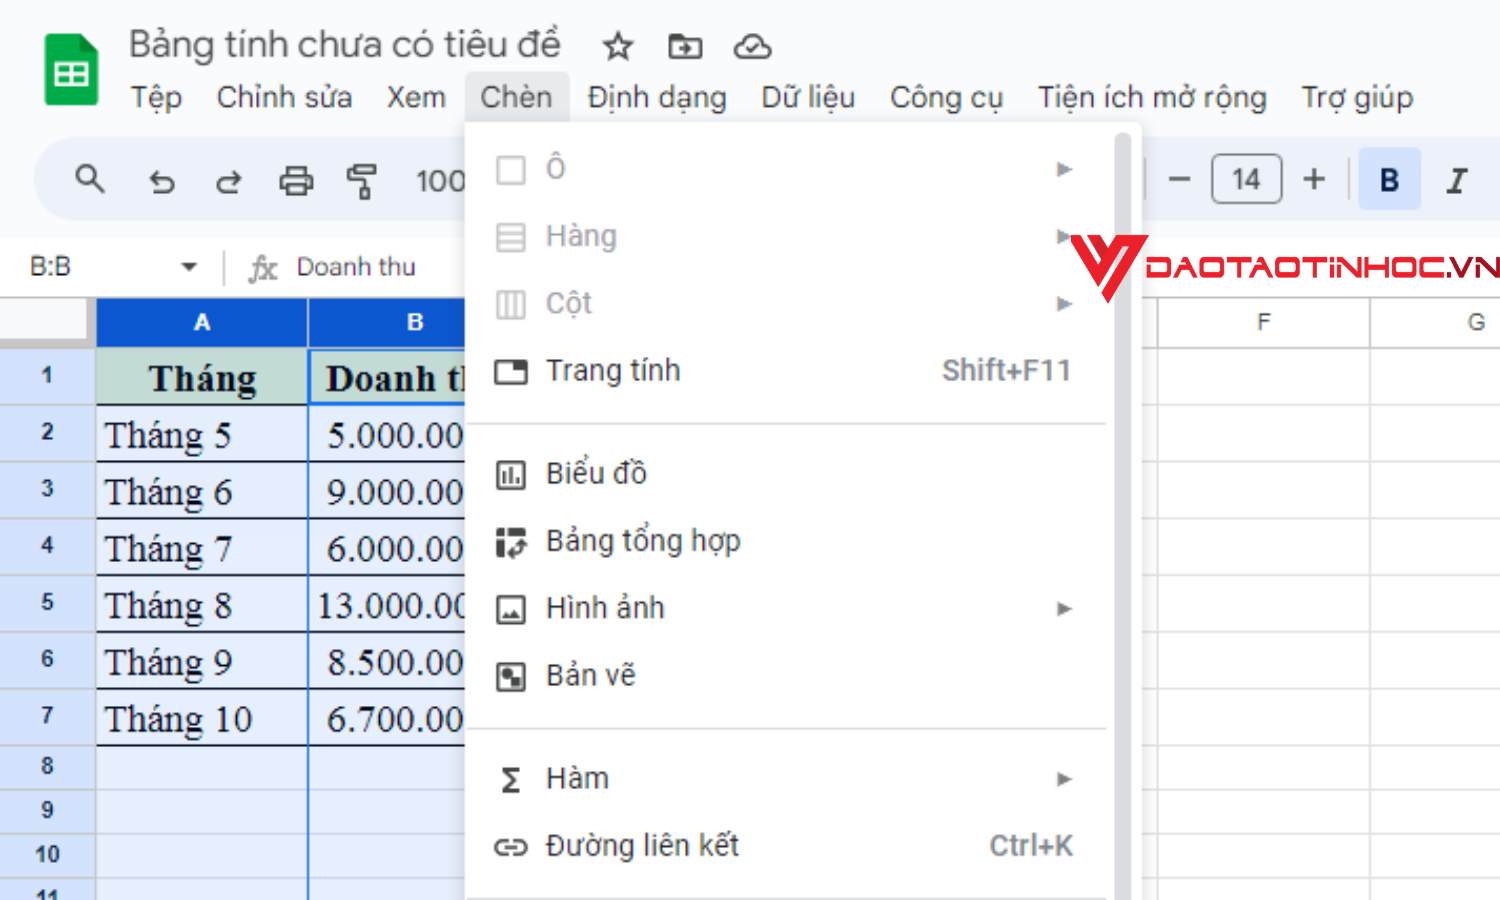1500x900 pixels.
Task: Star the spreadsheet as favorite
Action: click(x=617, y=46)
